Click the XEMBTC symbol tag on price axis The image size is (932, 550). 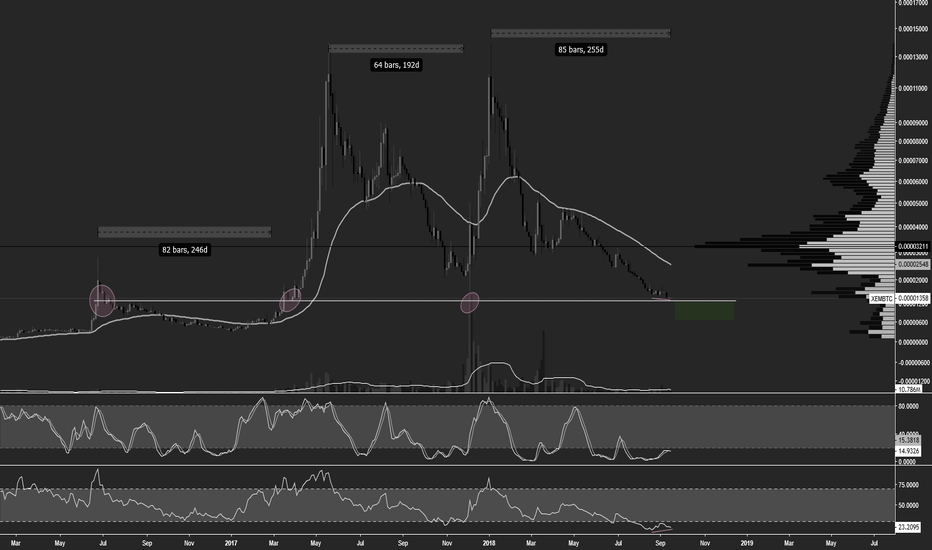tap(881, 298)
